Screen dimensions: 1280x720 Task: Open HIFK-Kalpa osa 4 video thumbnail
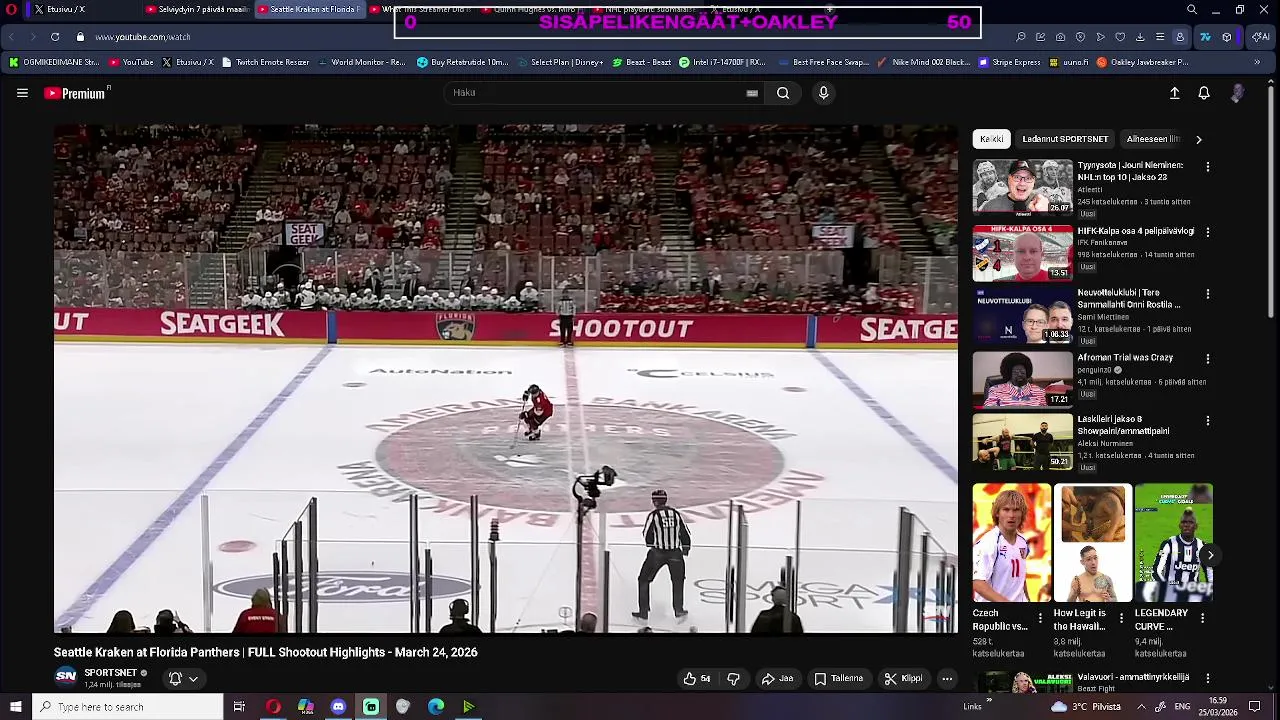coord(1022,253)
